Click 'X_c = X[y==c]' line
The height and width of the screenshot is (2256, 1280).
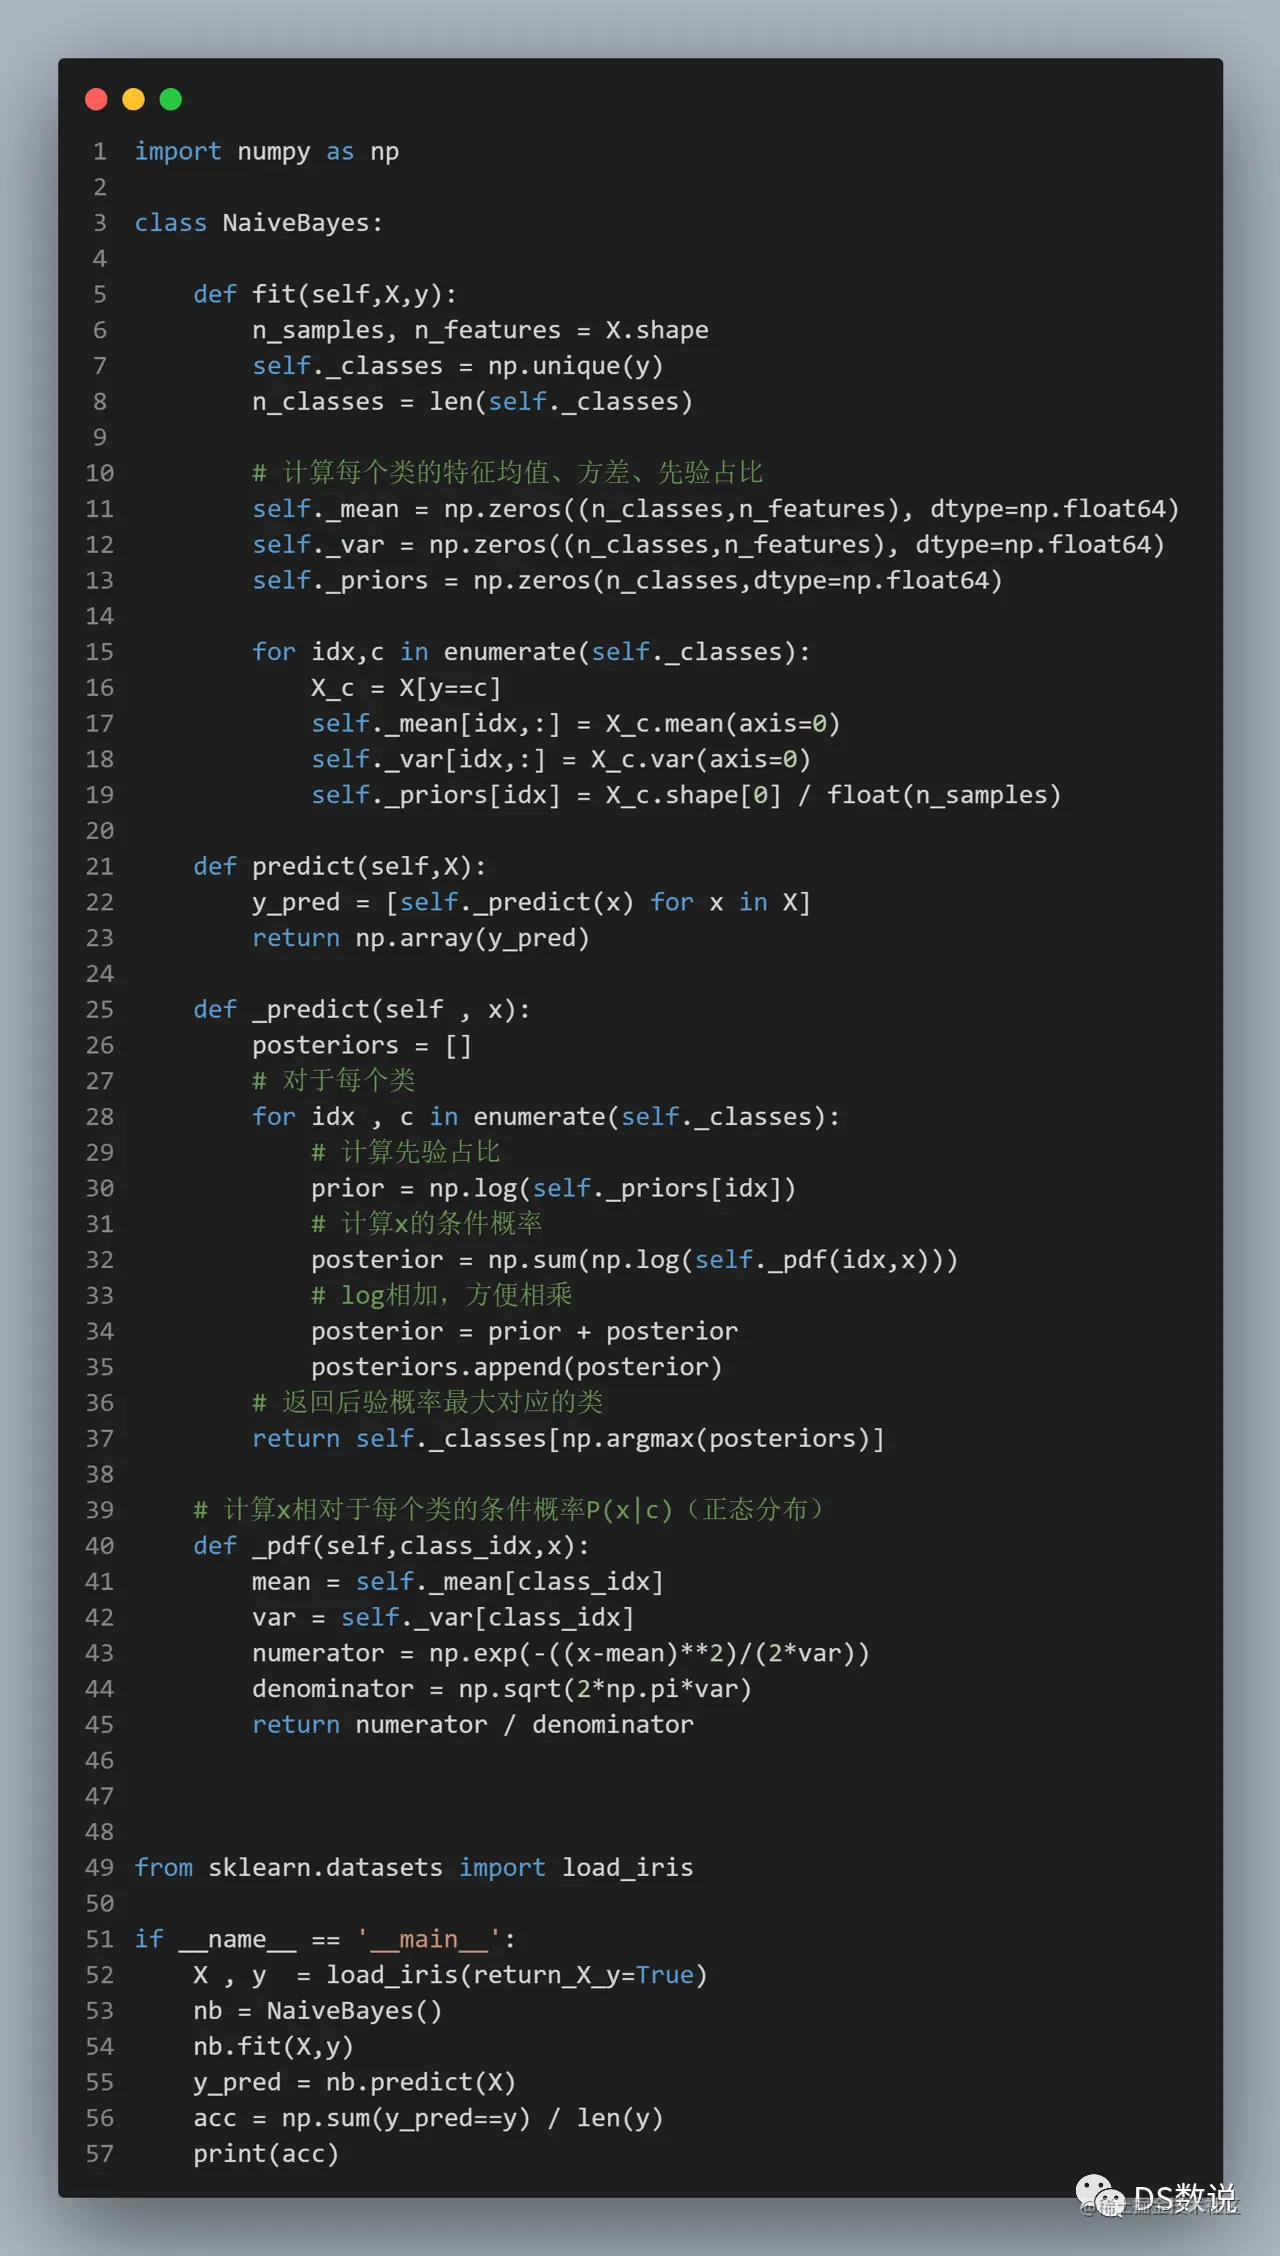click(x=406, y=688)
